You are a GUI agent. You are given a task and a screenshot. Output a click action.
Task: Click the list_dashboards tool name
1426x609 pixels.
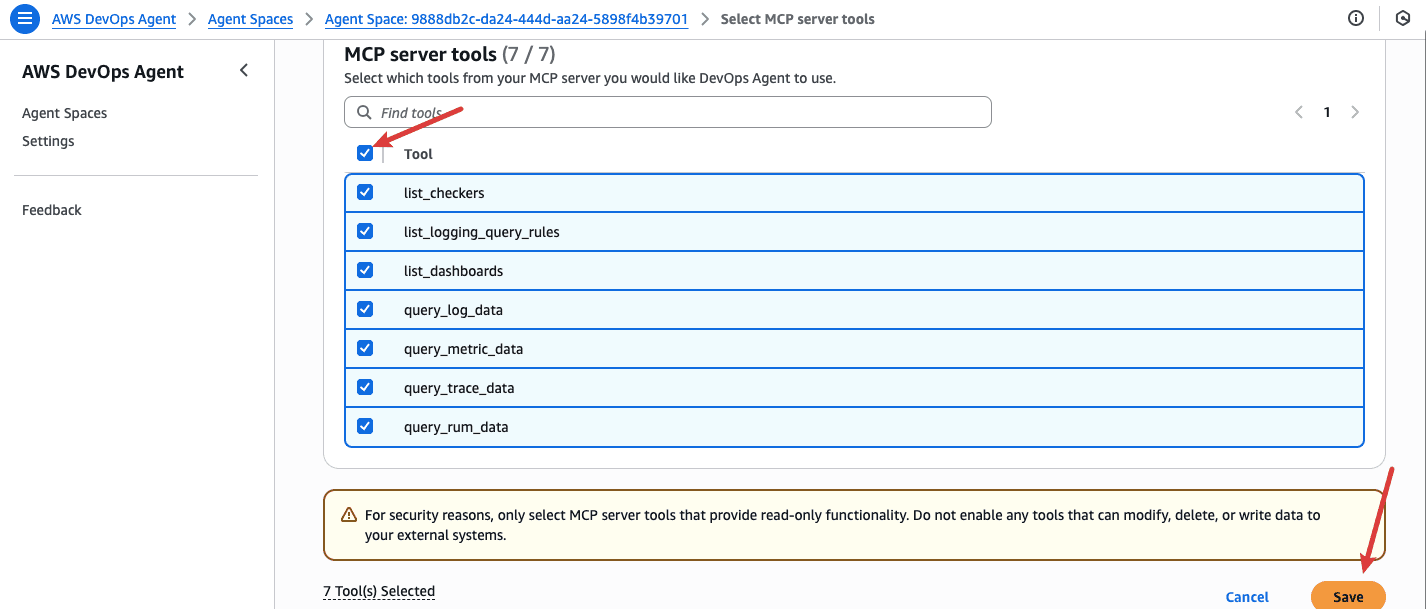(453, 271)
